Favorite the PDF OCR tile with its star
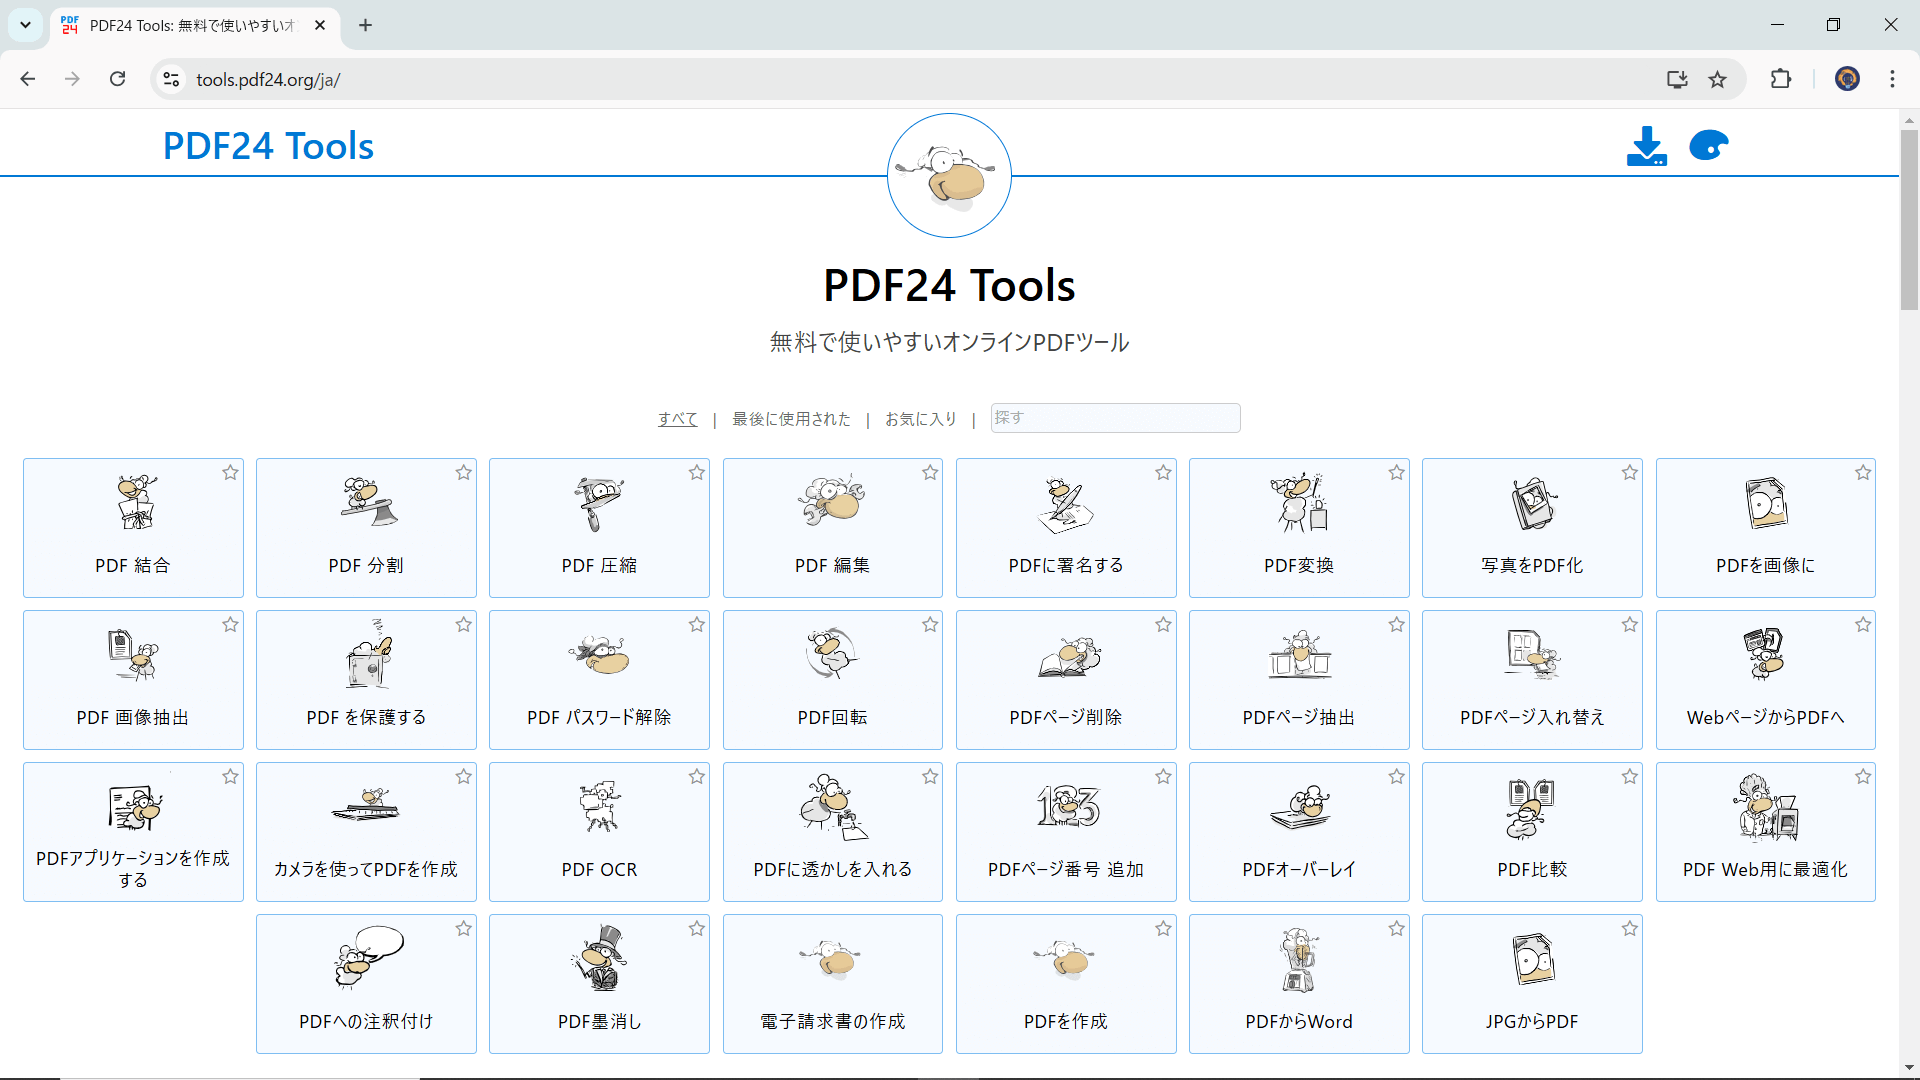This screenshot has width=1920, height=1080. (696, 777)
